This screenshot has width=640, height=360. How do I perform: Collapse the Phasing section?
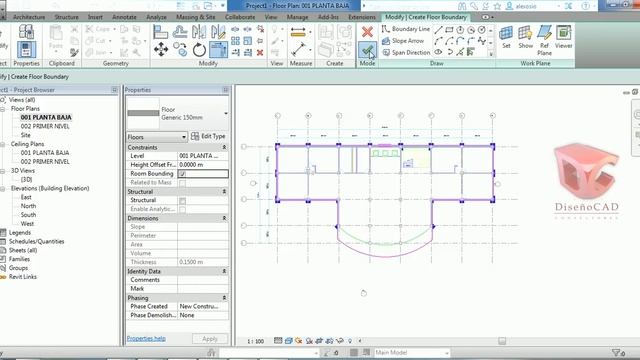click(x=224, y=298)
